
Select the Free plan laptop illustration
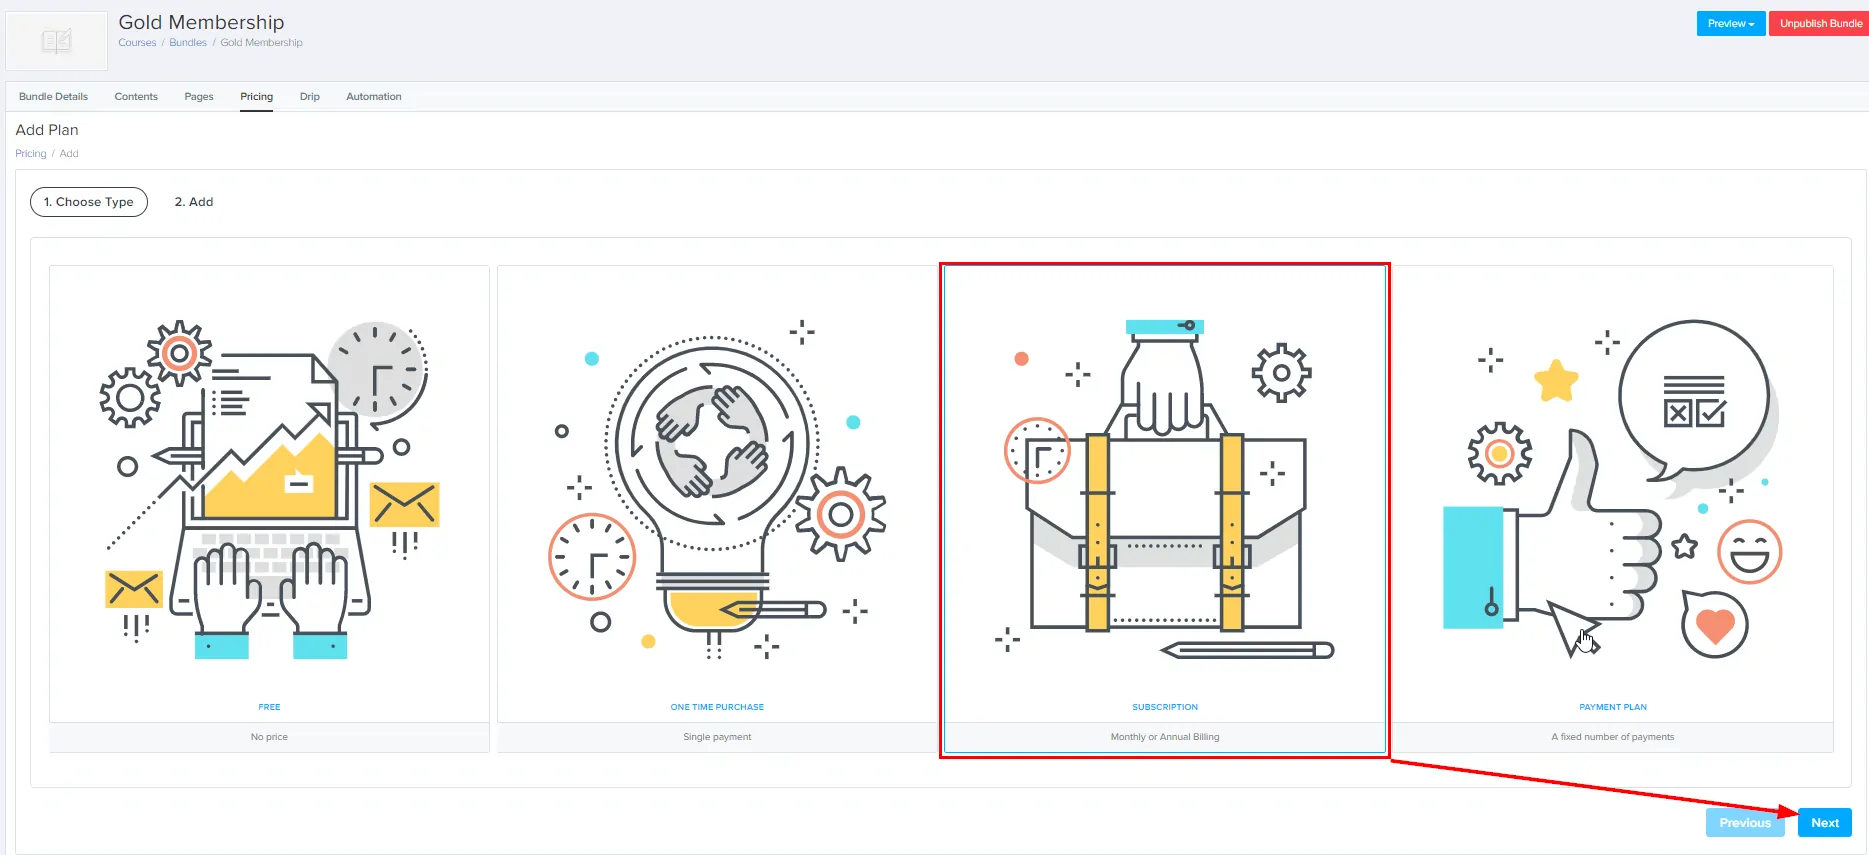[x=269, y=490]
